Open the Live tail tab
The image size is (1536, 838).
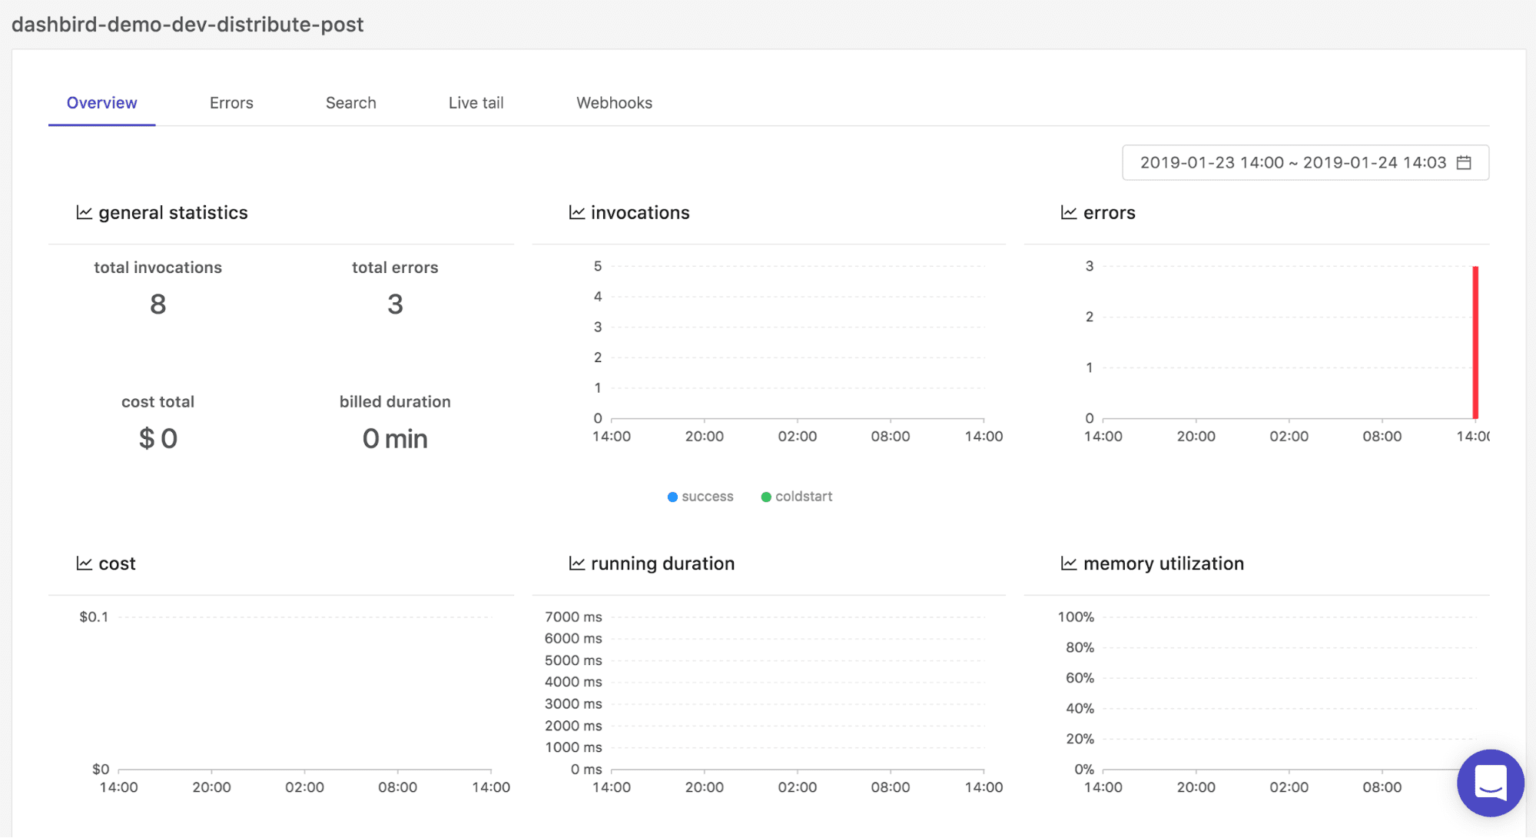pos(476,102)
